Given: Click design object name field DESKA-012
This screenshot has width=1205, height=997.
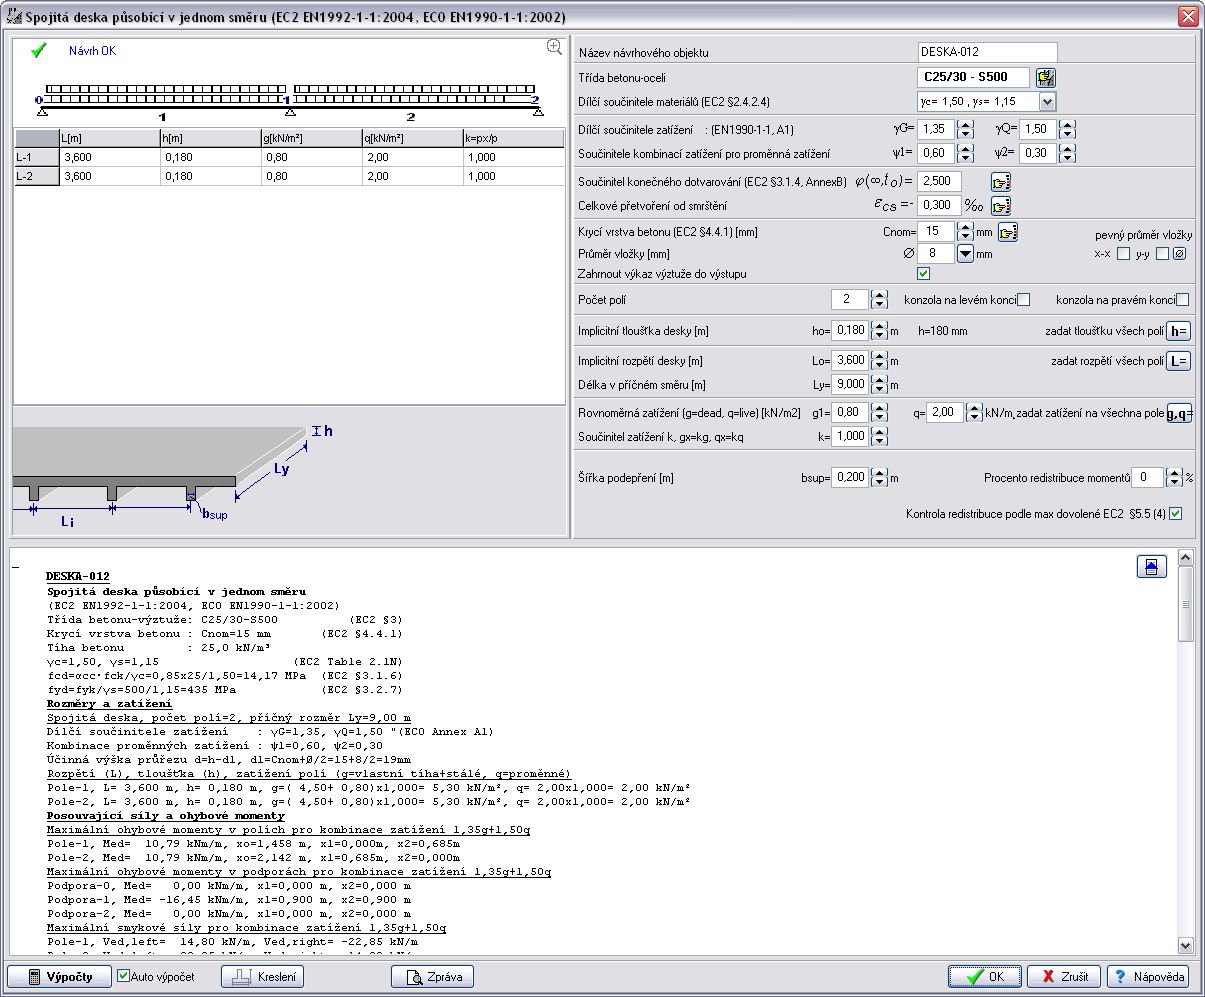Looking at the screenshot, I should point(987,52).
